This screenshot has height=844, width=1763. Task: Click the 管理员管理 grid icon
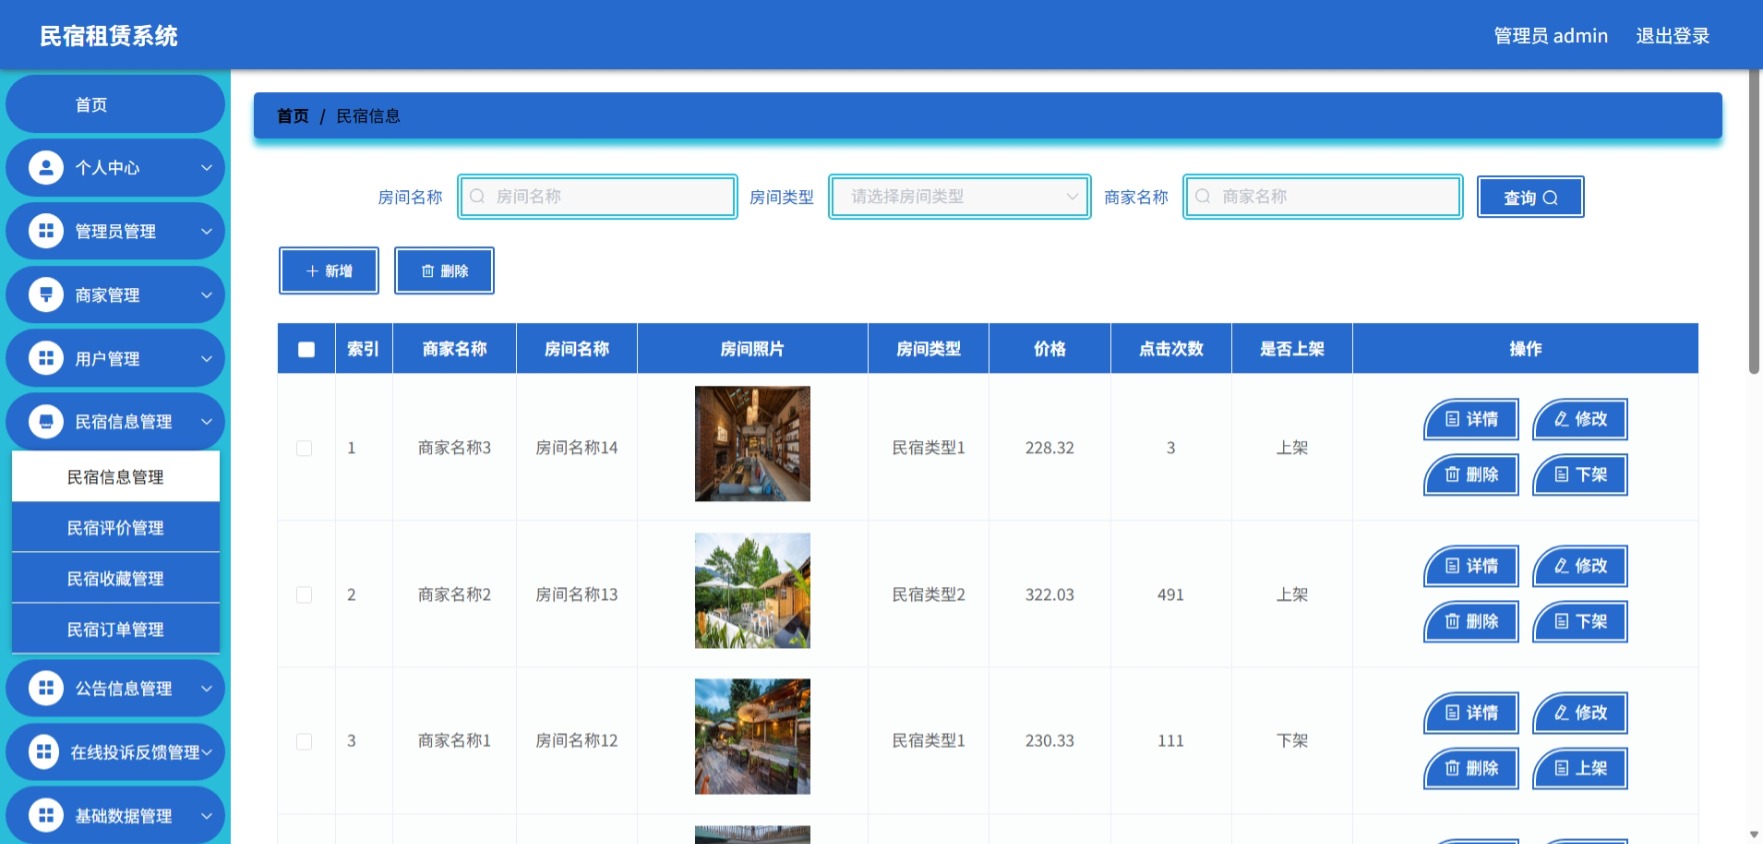45,231
